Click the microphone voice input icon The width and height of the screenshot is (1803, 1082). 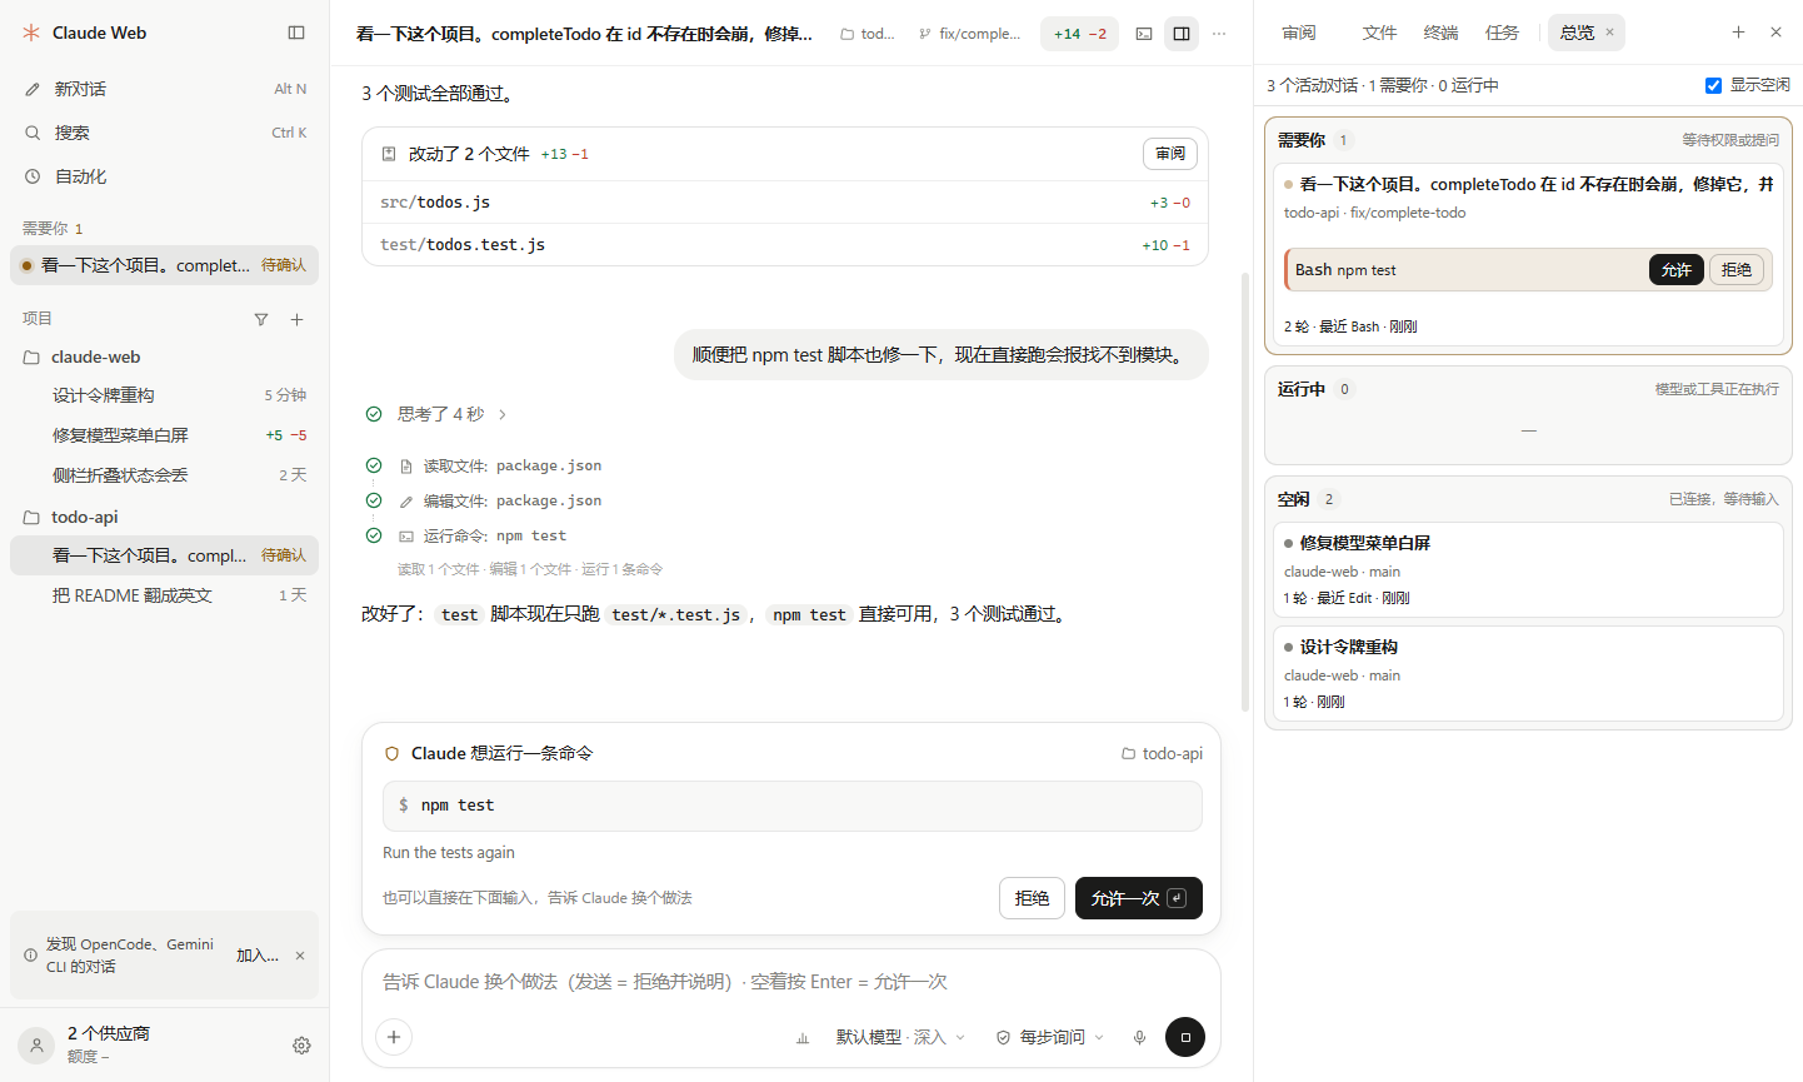[1139, 1037]
